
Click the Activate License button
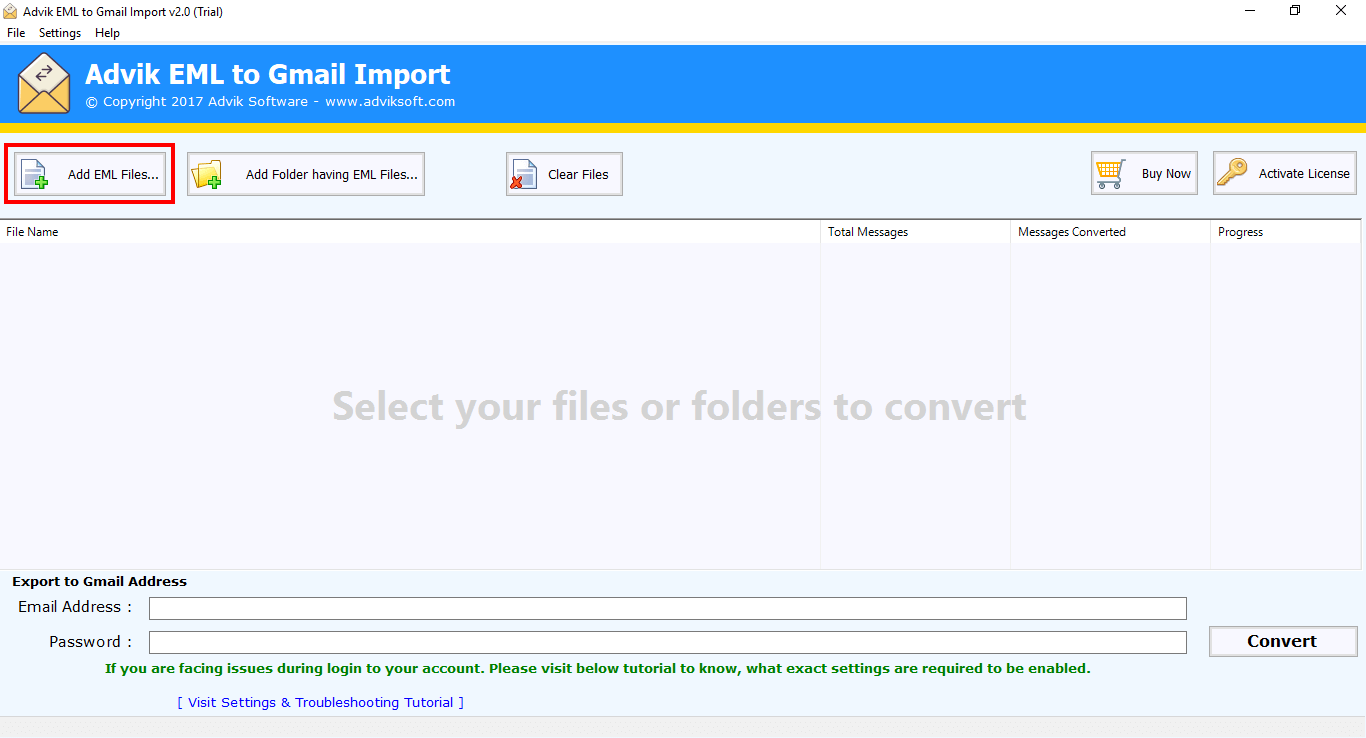1285,173
